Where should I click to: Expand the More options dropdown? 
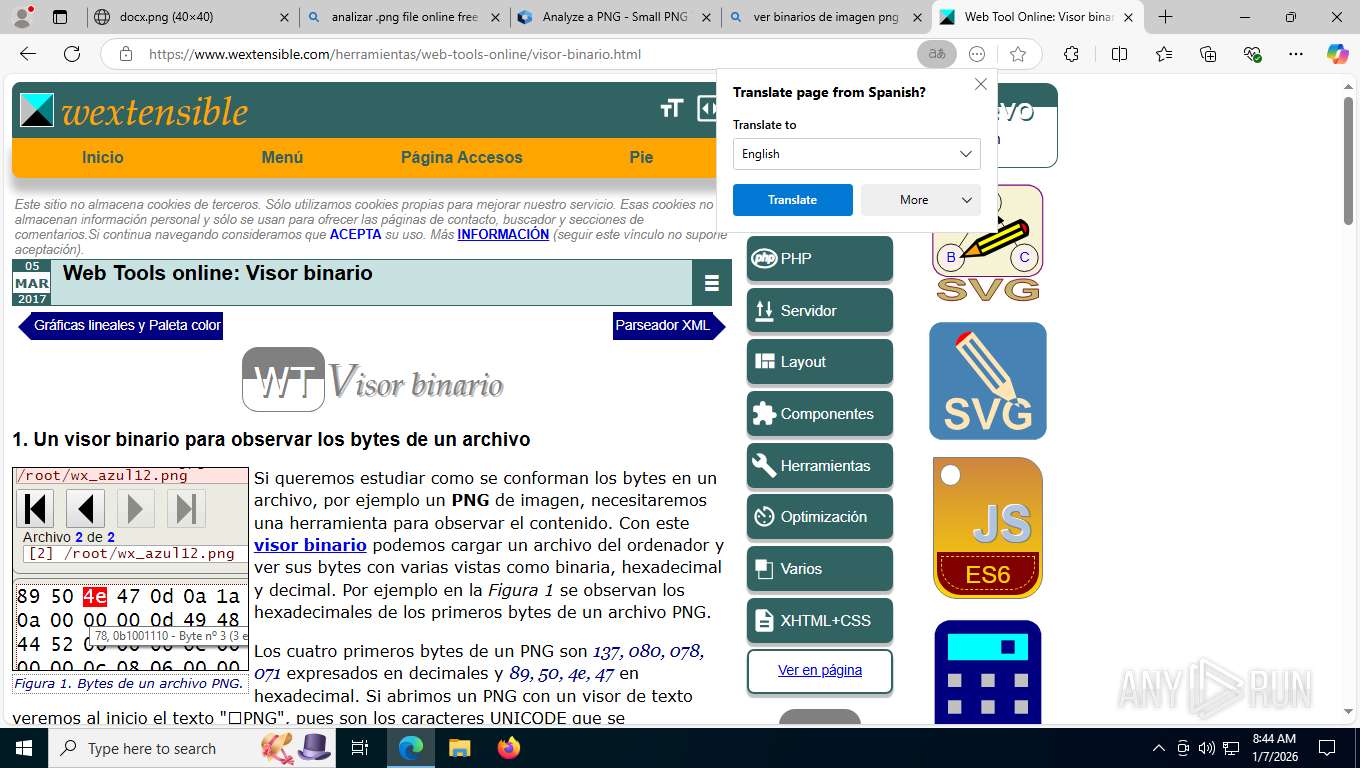pyautogui.click(x=921, y=200)
